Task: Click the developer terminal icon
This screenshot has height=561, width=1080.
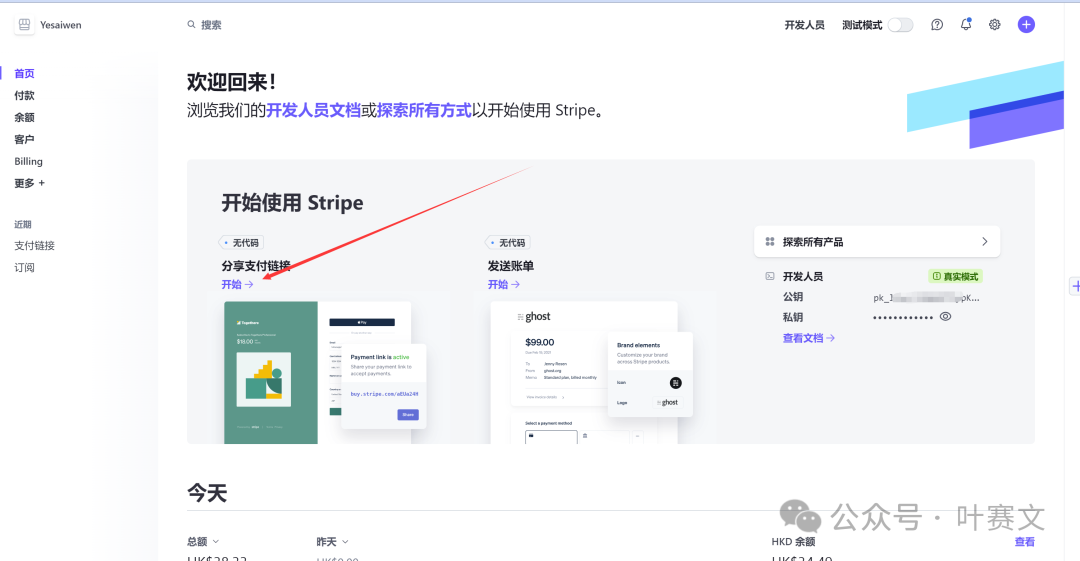Action: pyautogui.click(x=770, y=276)
